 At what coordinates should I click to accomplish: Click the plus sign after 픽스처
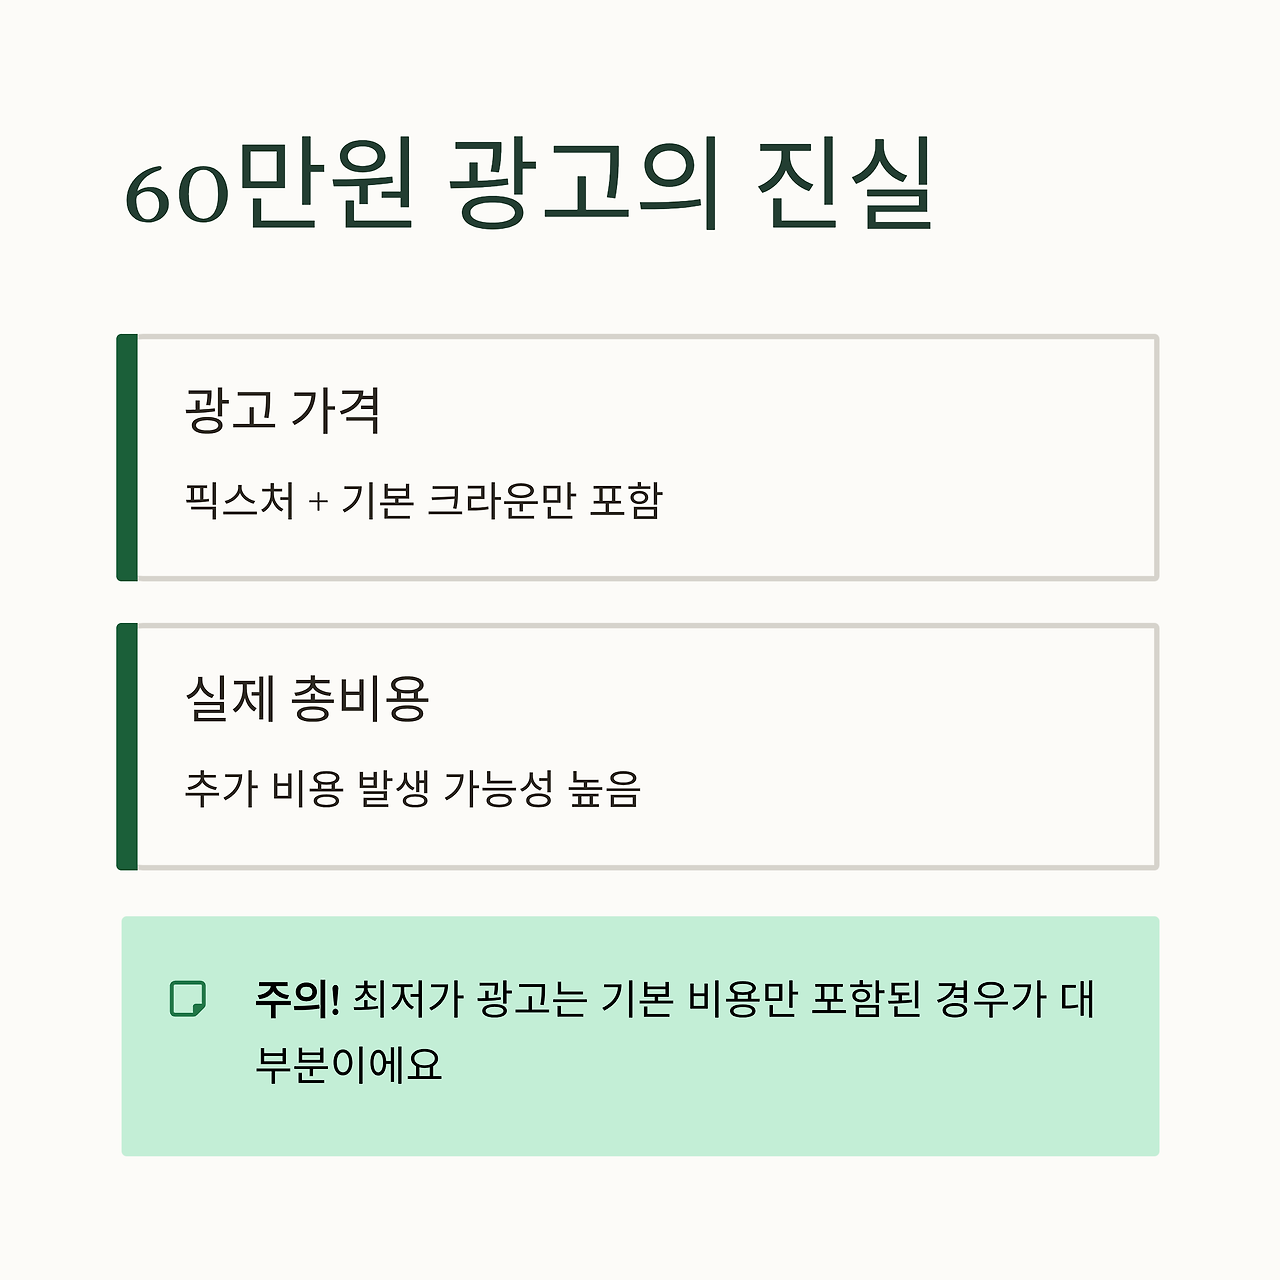318,503
